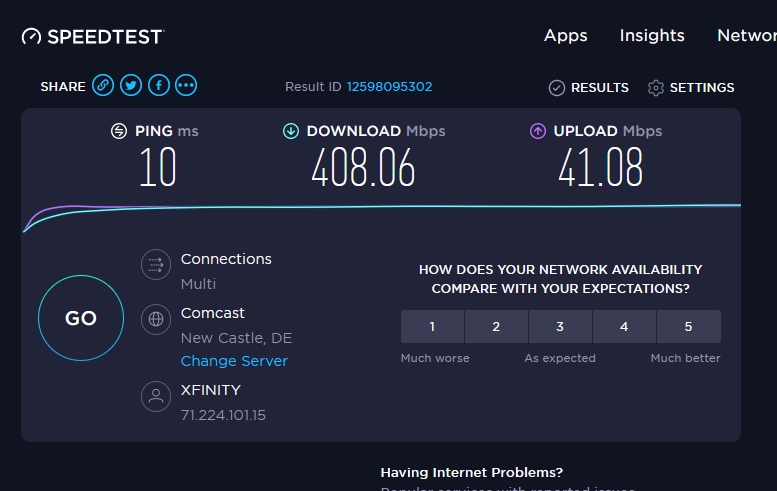The height and width of the screenshot is (491, 777).
Task: Pick rating 4 in survey
Action: tap(624, 327)
